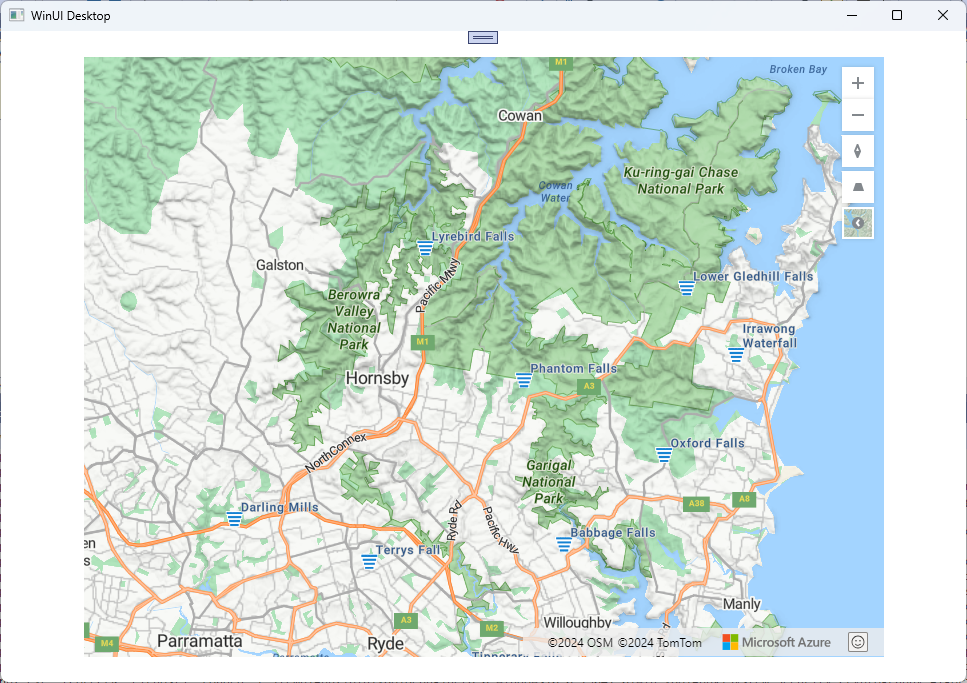
Task: Click the Oxford Falls waterfall icon
Action: (663, 454)
